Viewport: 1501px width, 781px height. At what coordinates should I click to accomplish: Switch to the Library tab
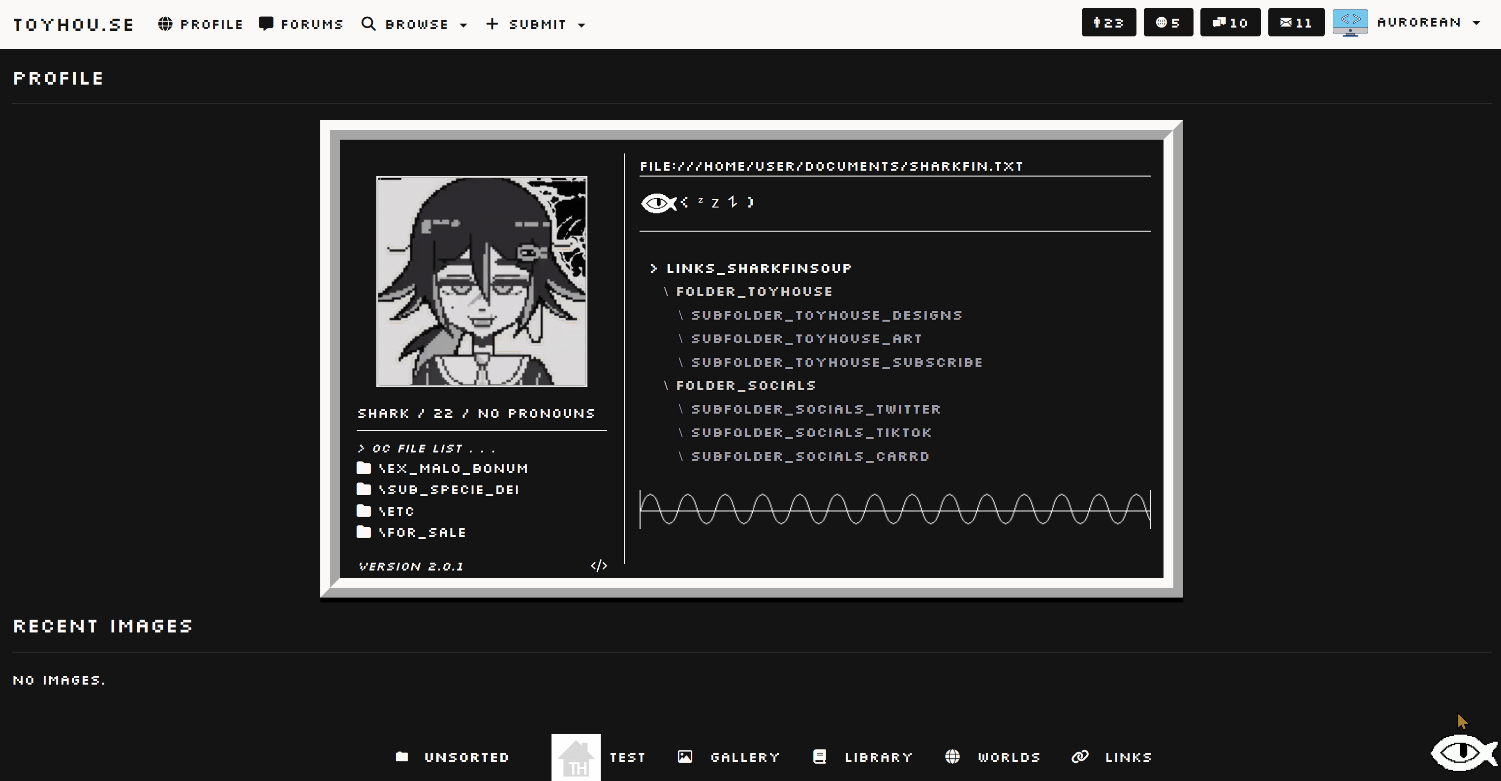tap(876, 757)
